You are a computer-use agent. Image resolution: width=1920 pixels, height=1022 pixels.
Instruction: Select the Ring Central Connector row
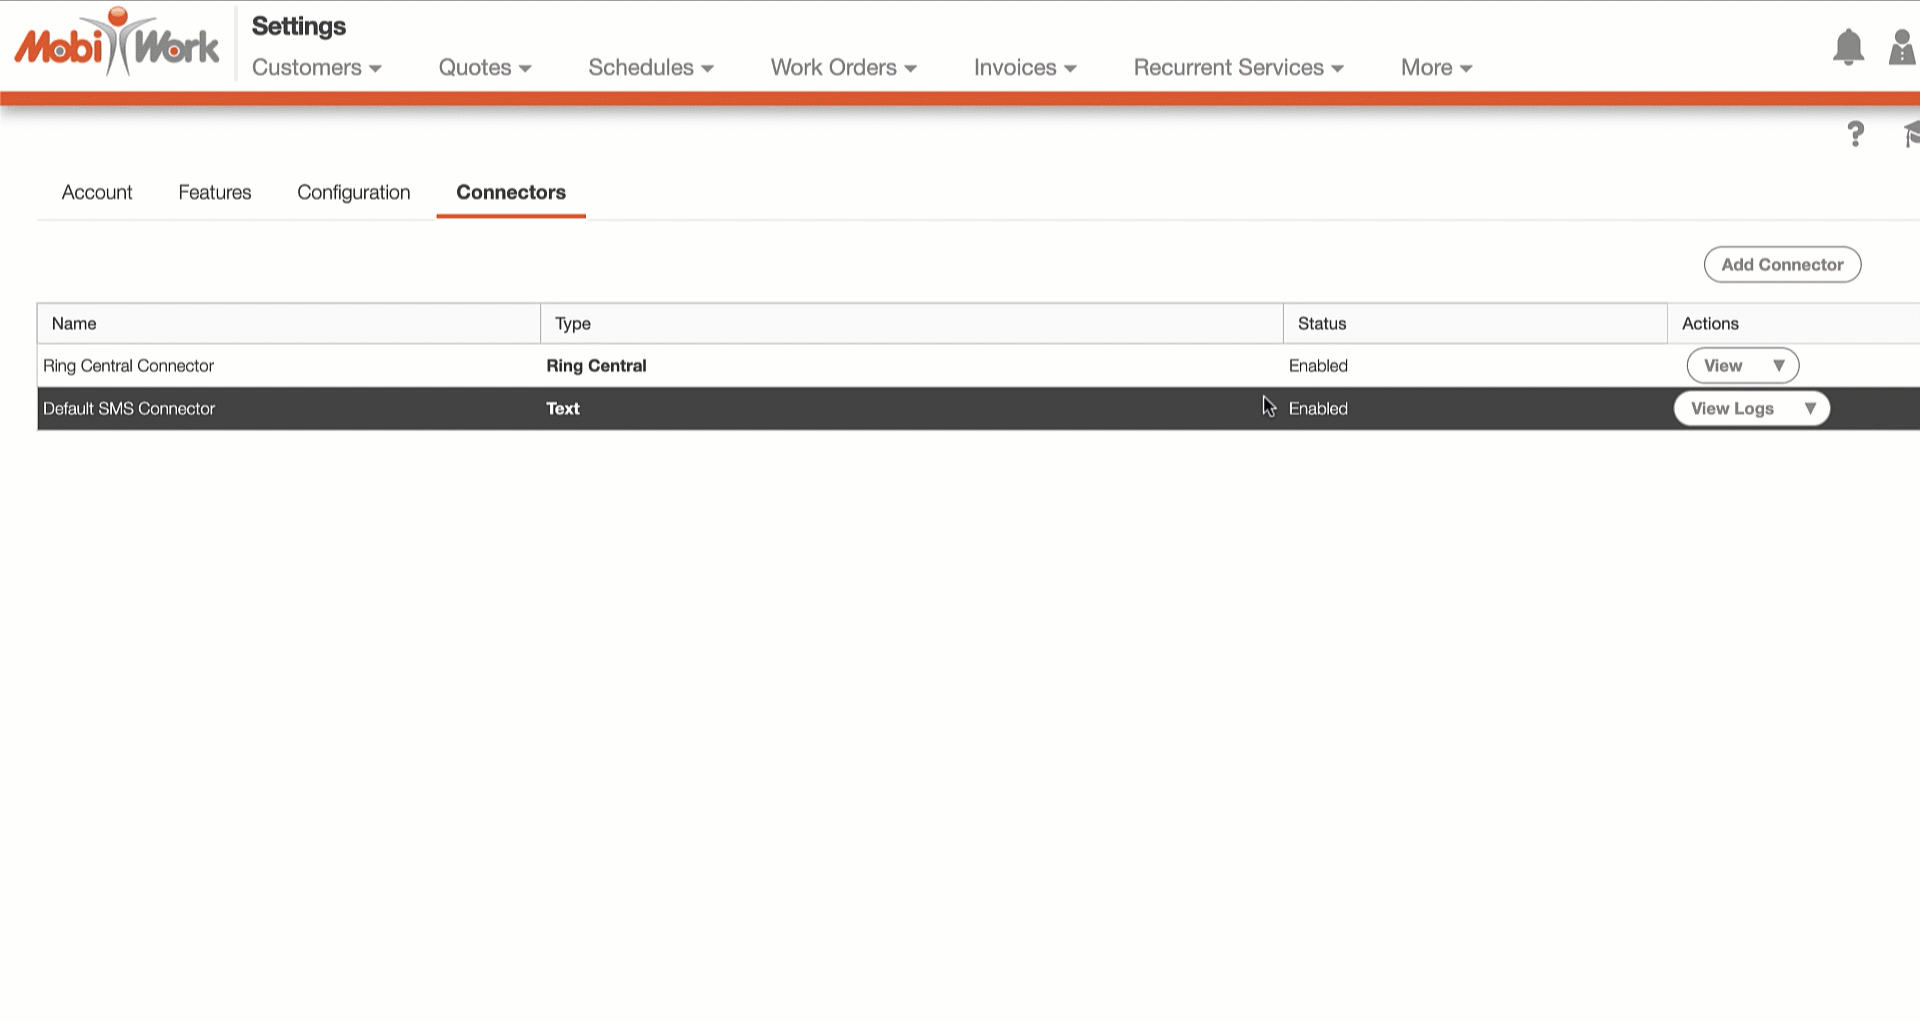tap(129, 366)
